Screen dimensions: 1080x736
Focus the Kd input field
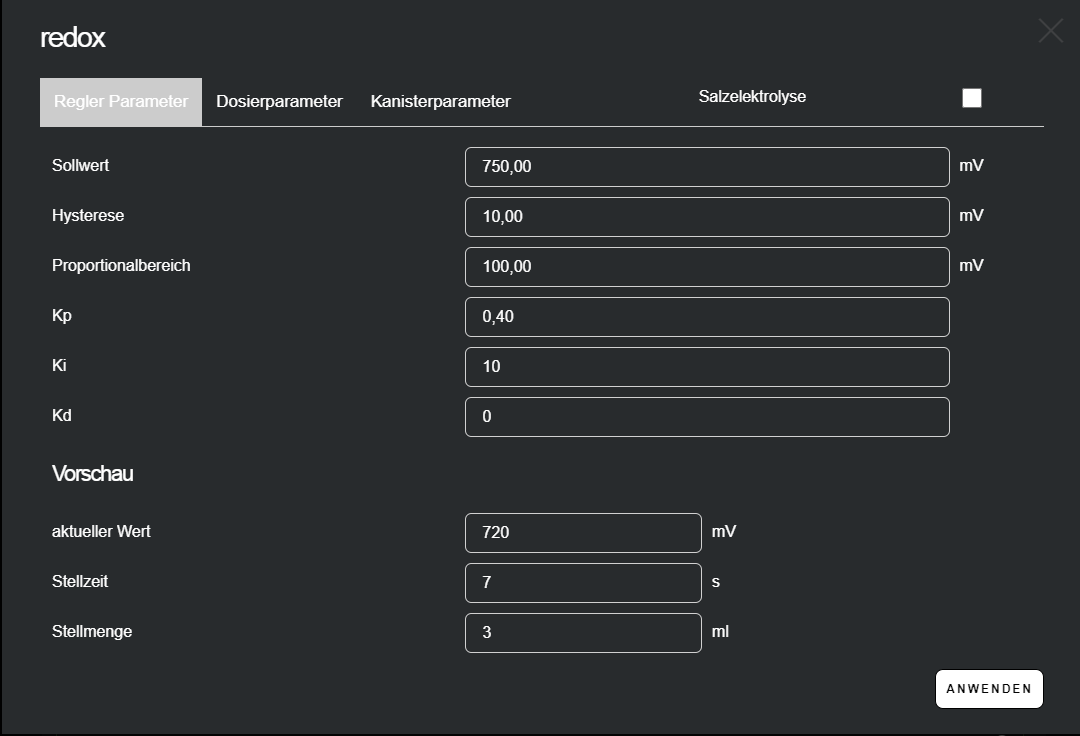click(706, 417)
